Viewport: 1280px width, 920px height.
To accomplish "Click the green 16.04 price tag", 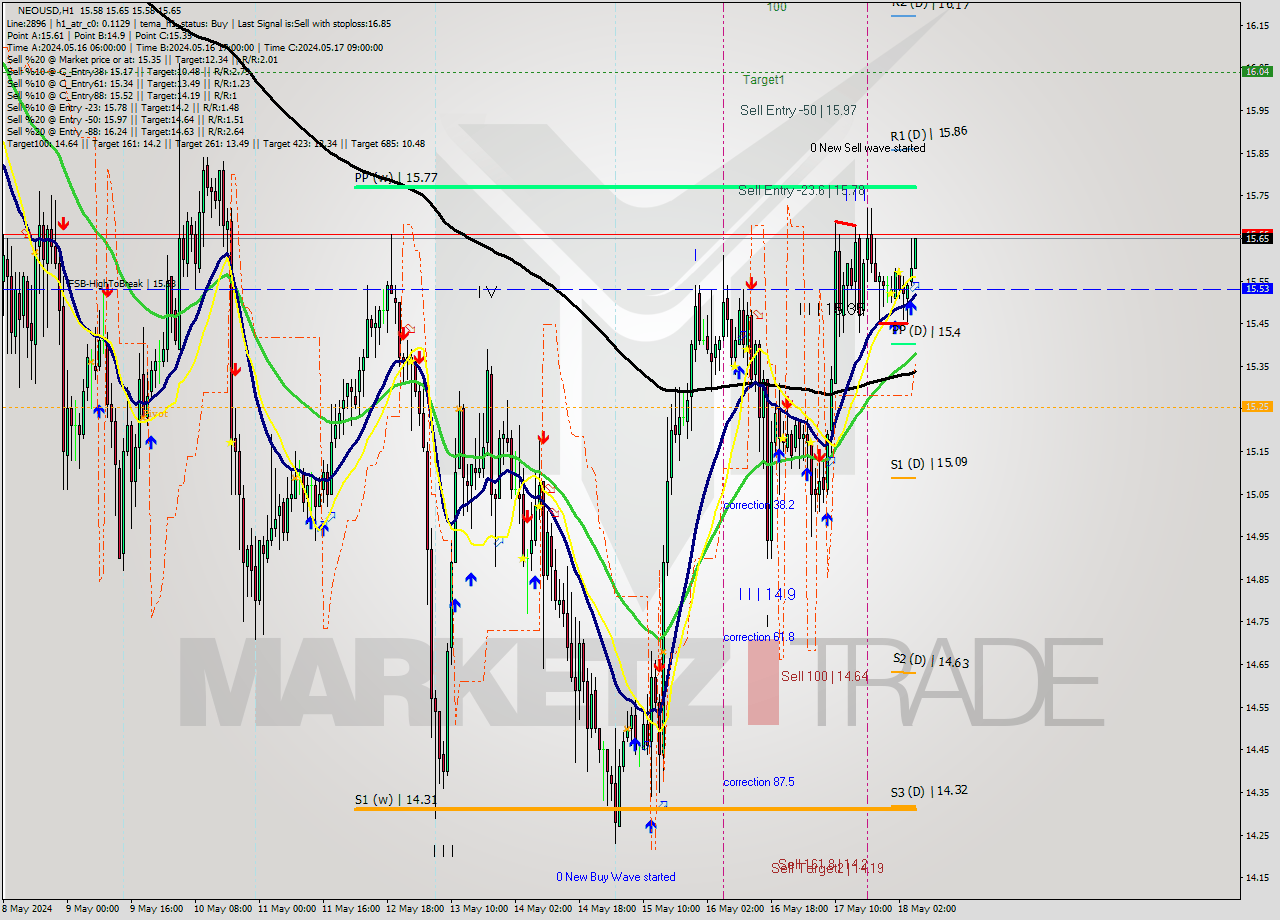I will (x=1256, y=71).
